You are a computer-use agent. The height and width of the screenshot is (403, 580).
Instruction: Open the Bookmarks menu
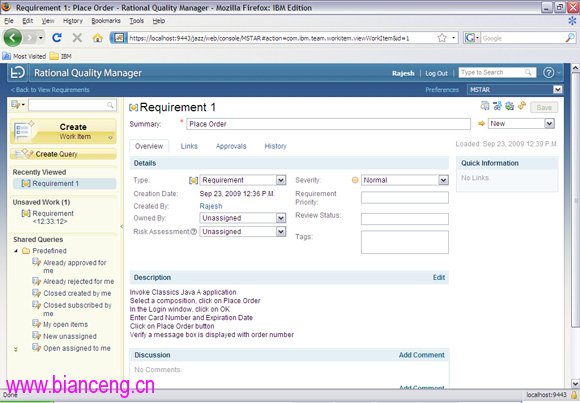pos(106,21)
